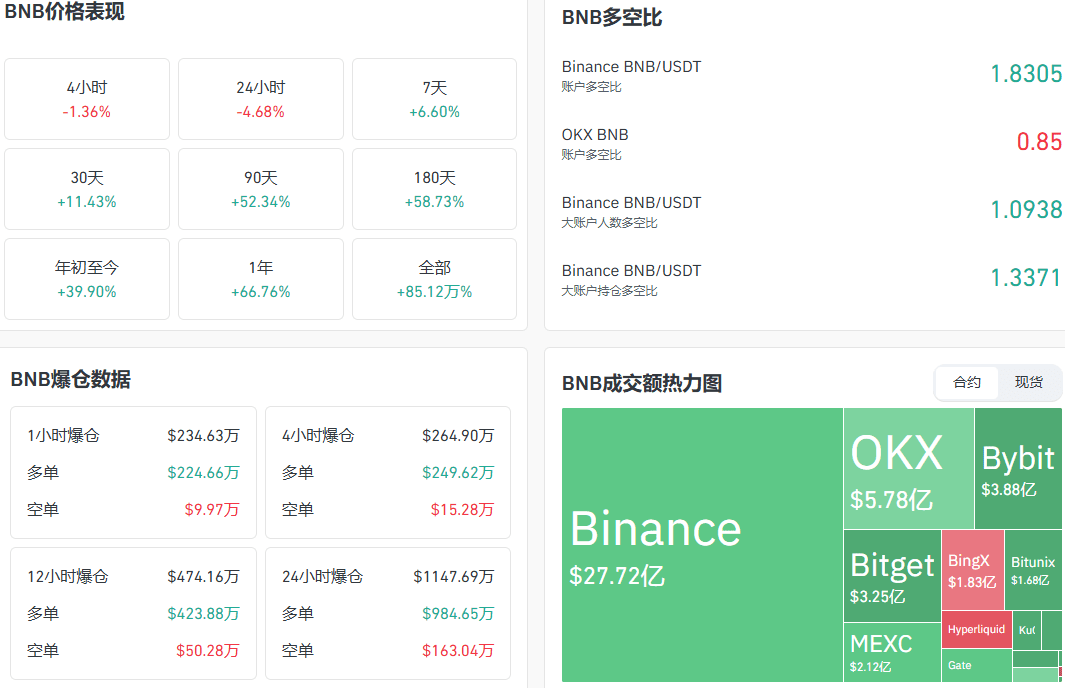The width and height of the screenshot is (1065, 688).
Task: Click 4小时爆仓 total $264.90万
Action: click(x=458, y=435)
